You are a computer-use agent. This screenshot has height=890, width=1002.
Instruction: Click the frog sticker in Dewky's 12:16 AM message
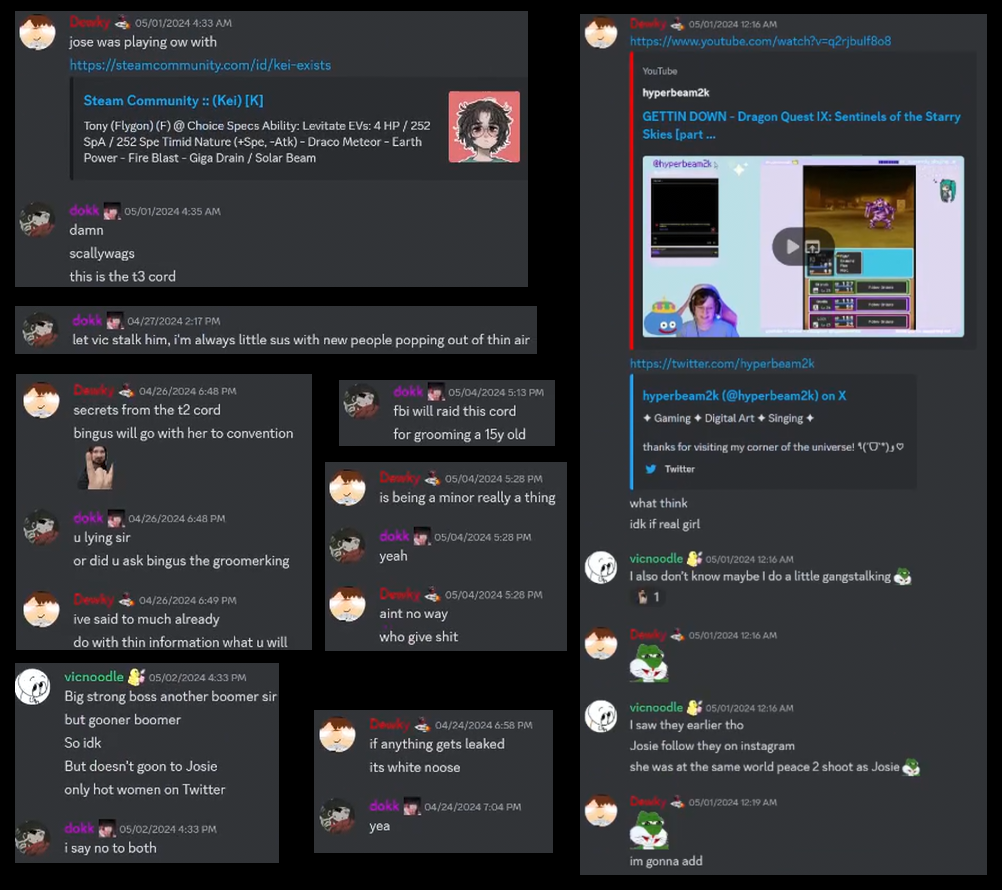649,663
